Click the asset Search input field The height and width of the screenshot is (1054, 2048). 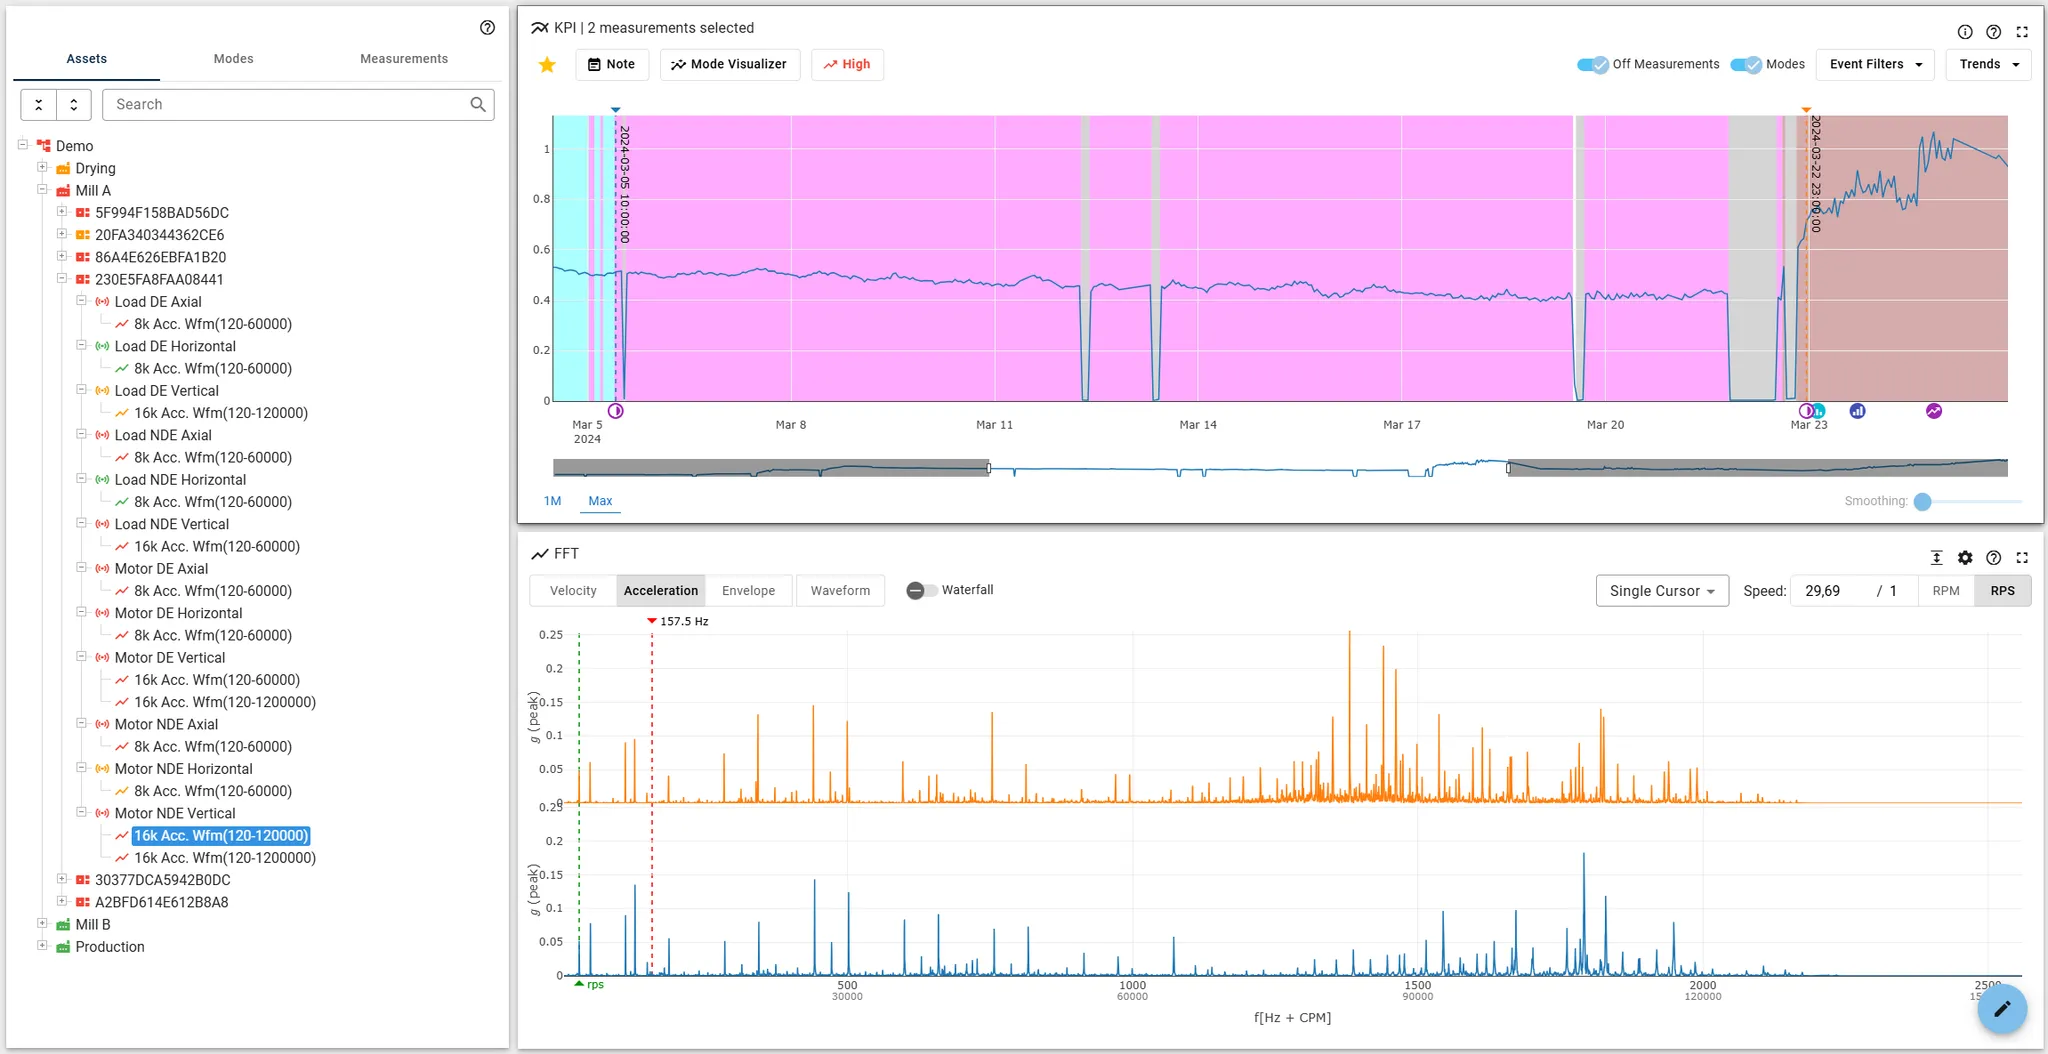click(x=298, y=104)
